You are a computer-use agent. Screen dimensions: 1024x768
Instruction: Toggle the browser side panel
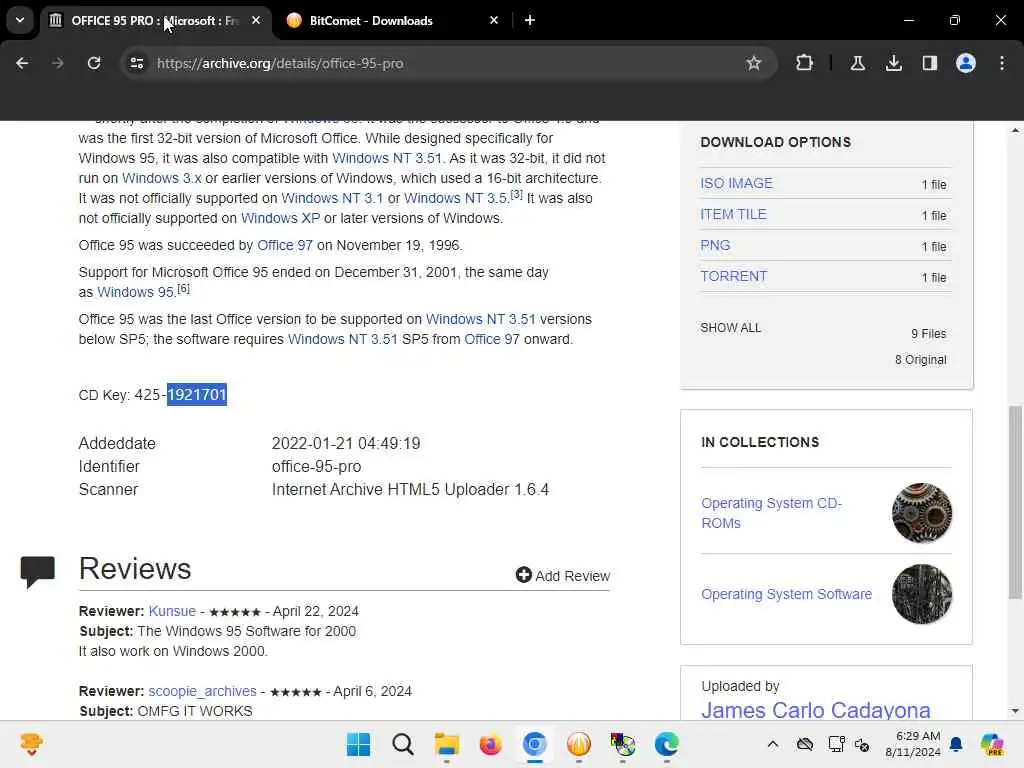(929, 63)
